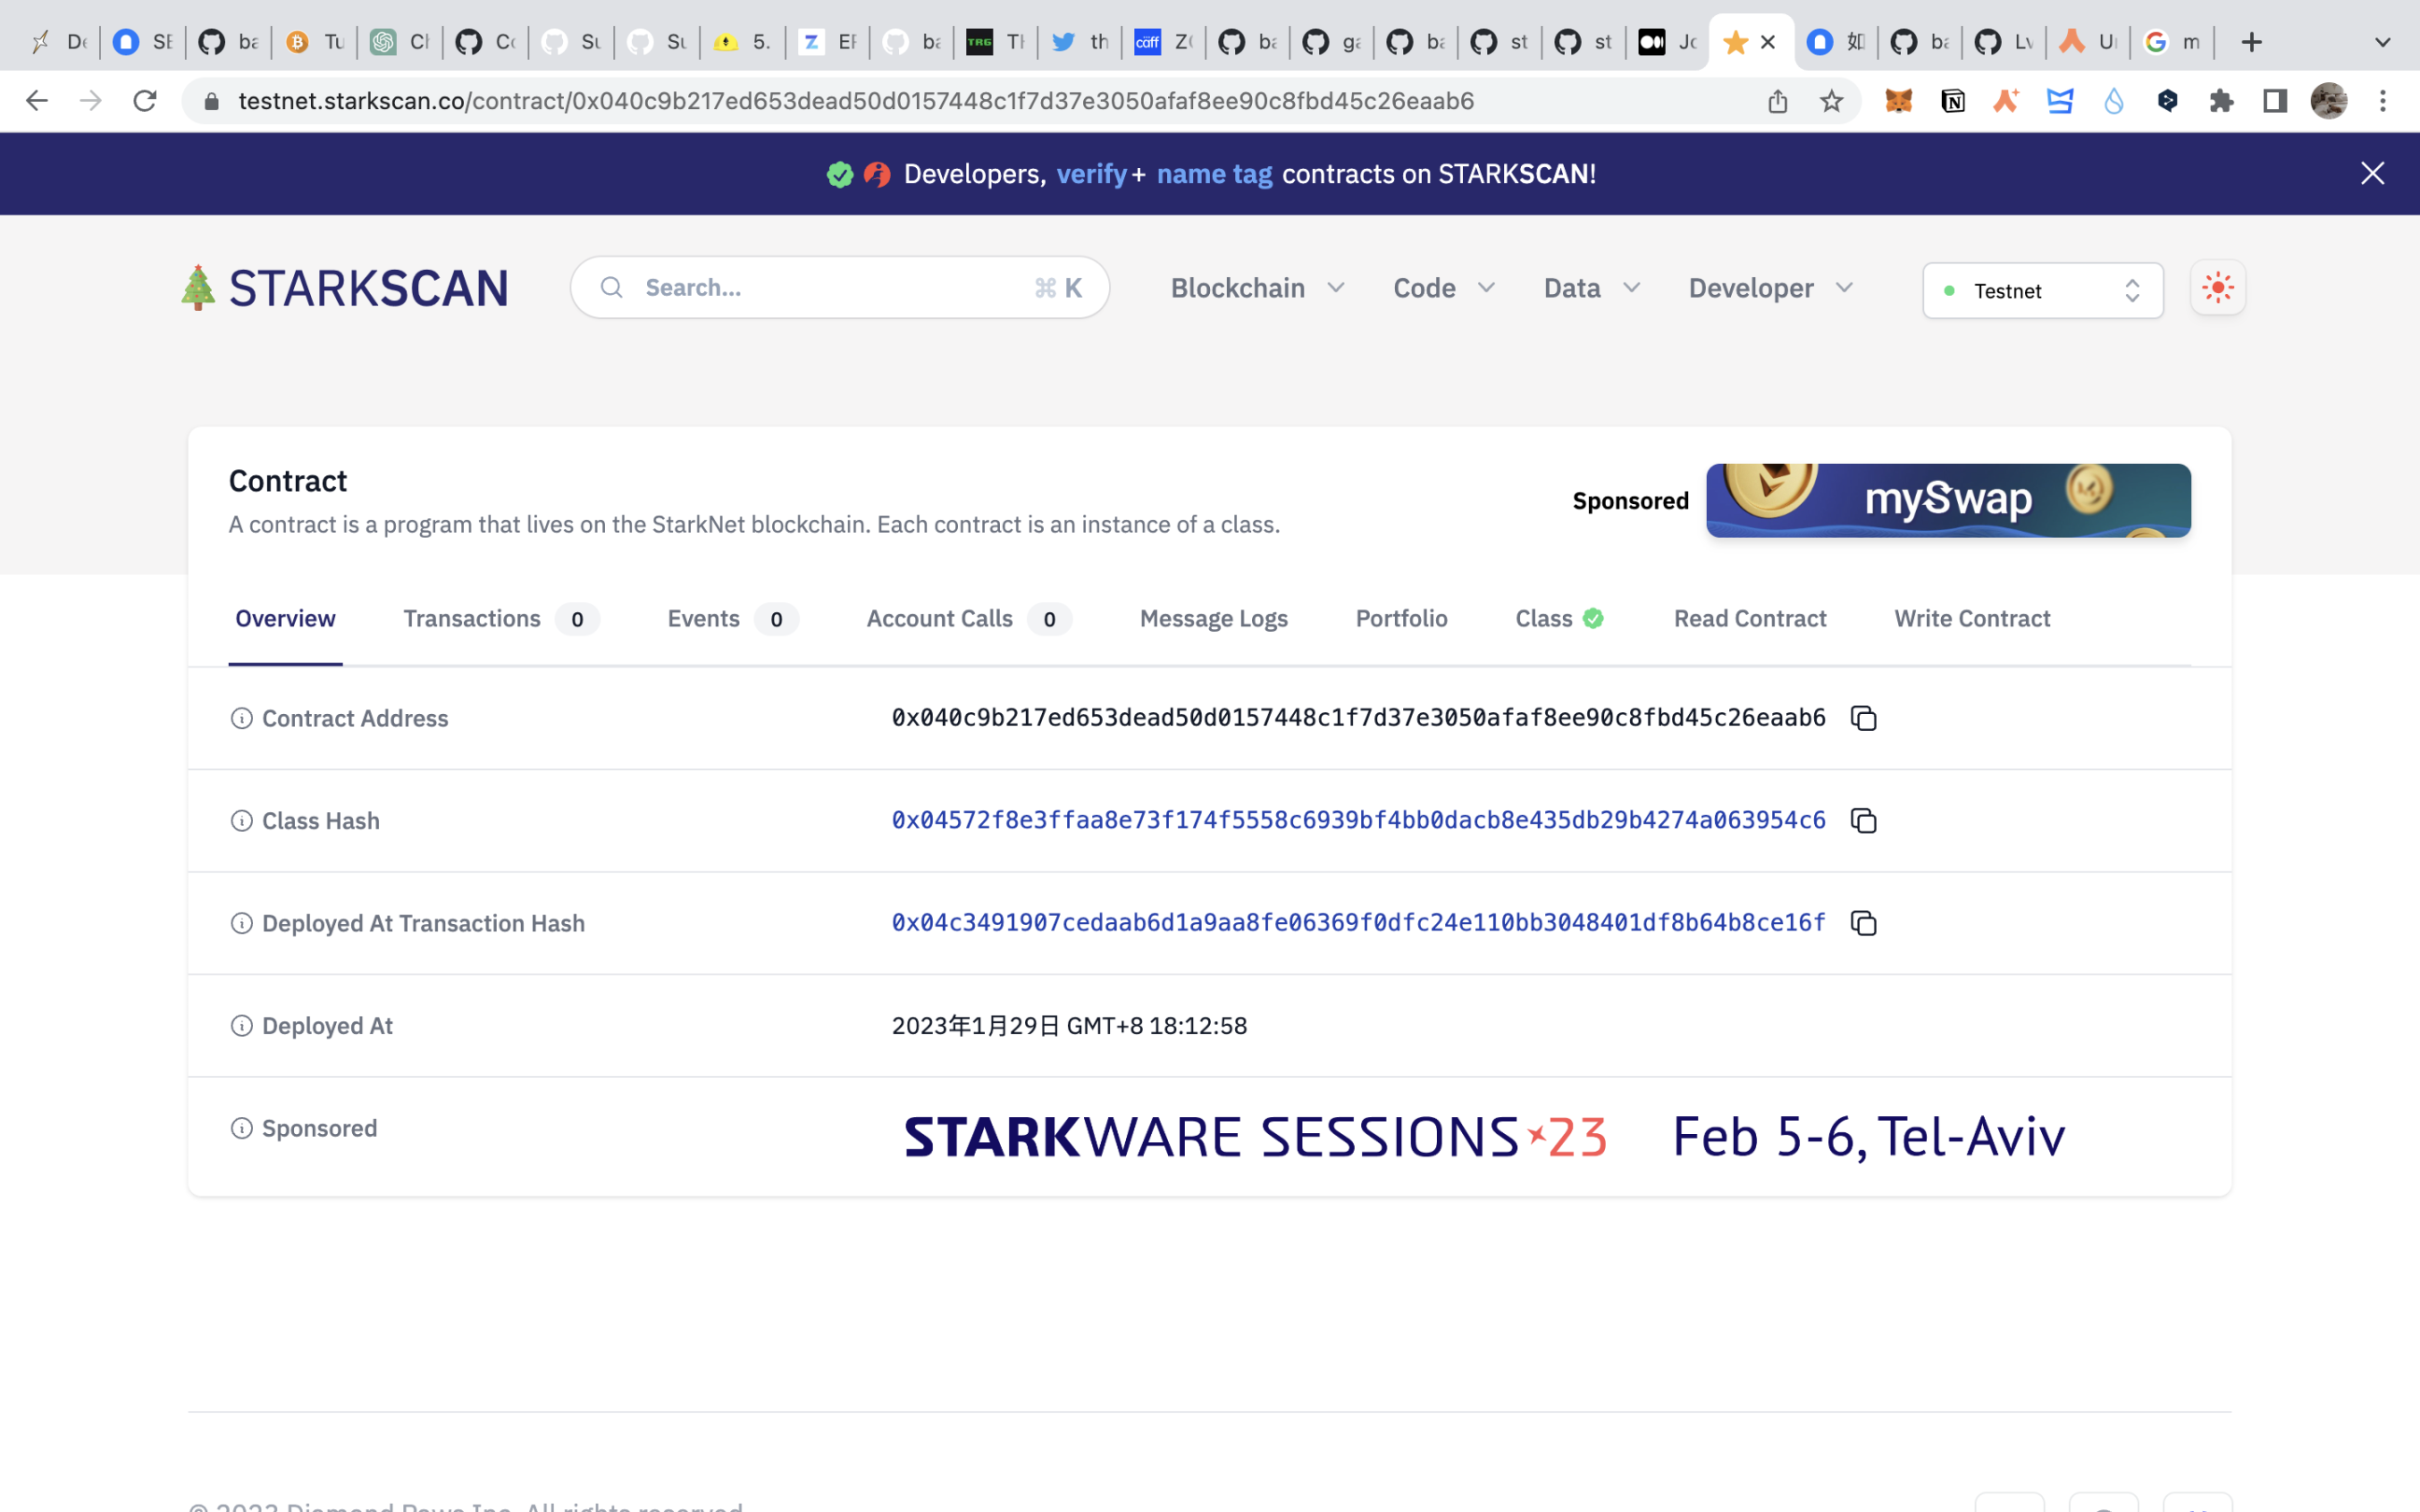Click info icon beside Deployed At
The height and width of the screenshot is (1512, 2420).
click(241, 1026)
